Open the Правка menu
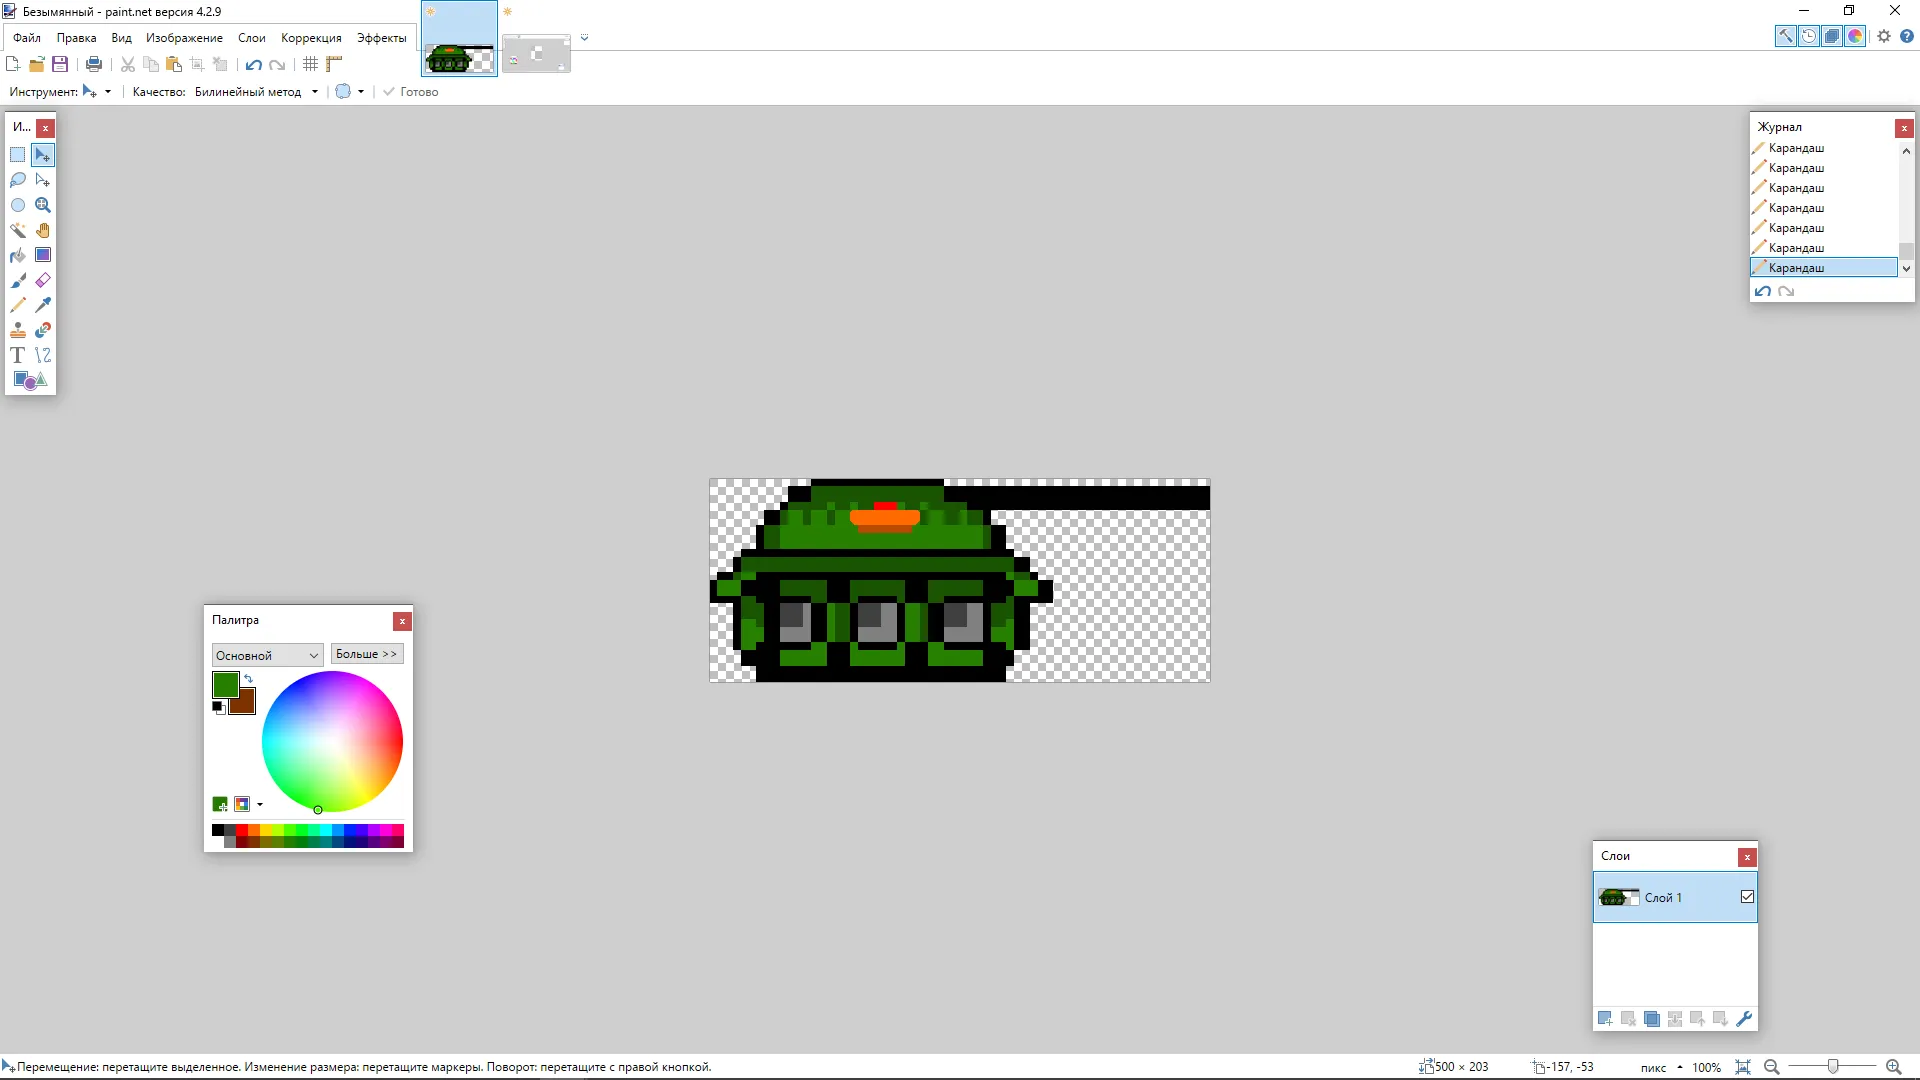 coord(76,38)
